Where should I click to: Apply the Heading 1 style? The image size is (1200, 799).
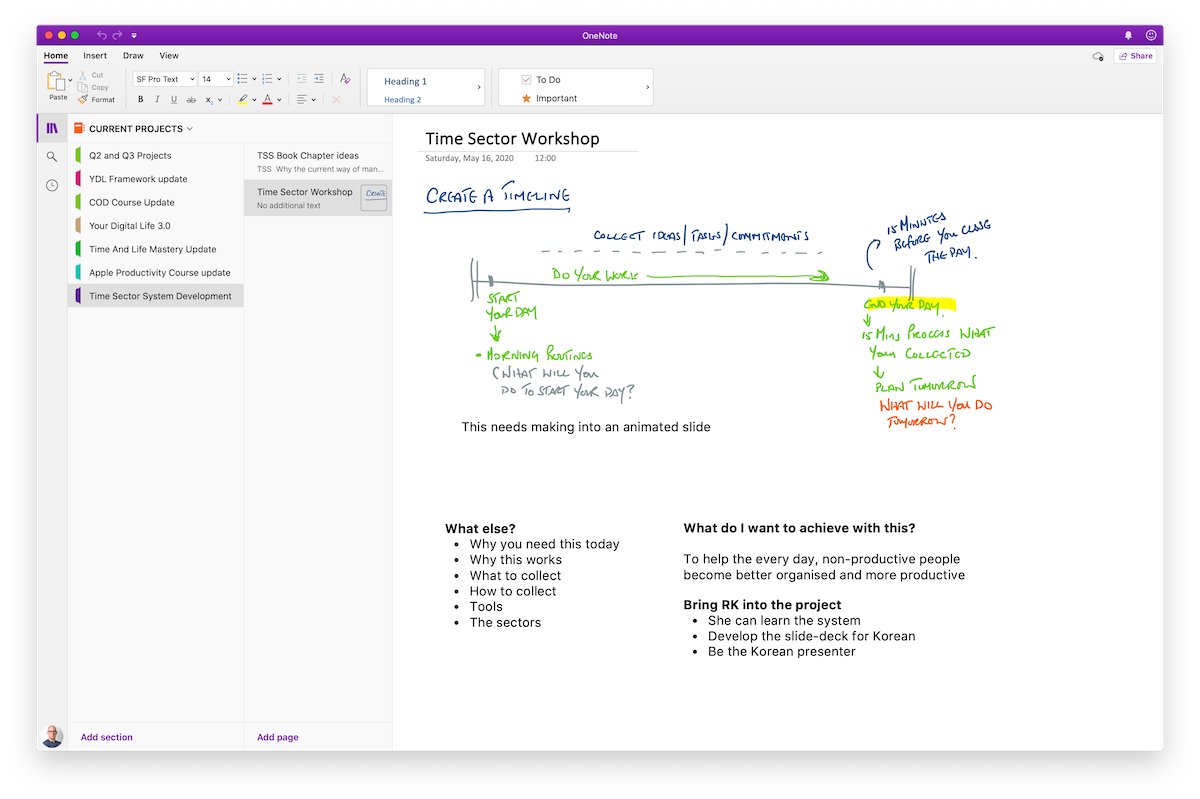[405, 81]
